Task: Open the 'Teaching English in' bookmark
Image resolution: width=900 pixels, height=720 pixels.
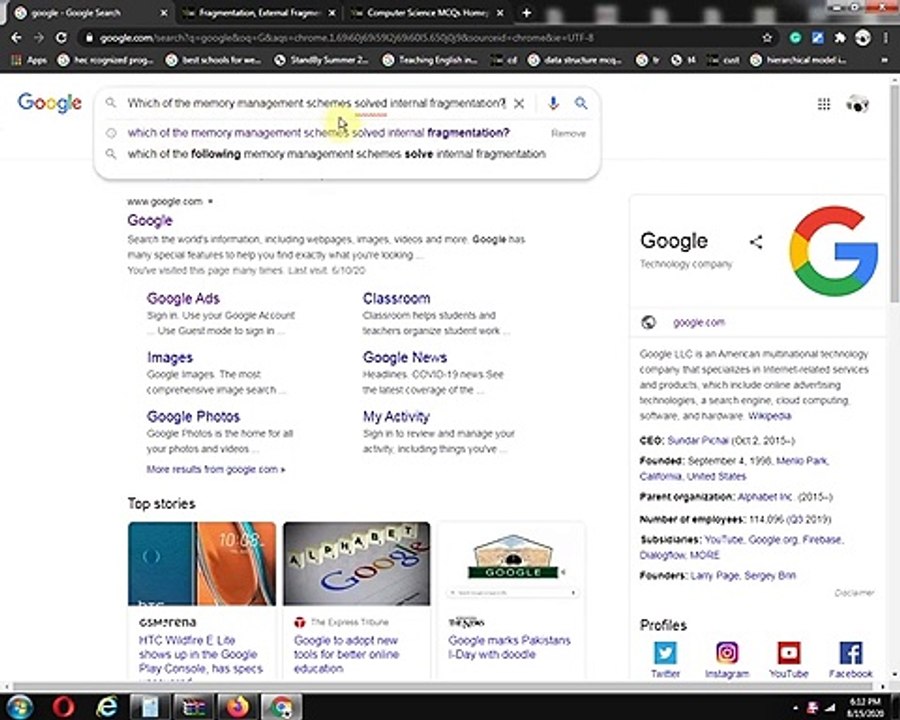Action: pyautogui.click(x=430, y=60)
